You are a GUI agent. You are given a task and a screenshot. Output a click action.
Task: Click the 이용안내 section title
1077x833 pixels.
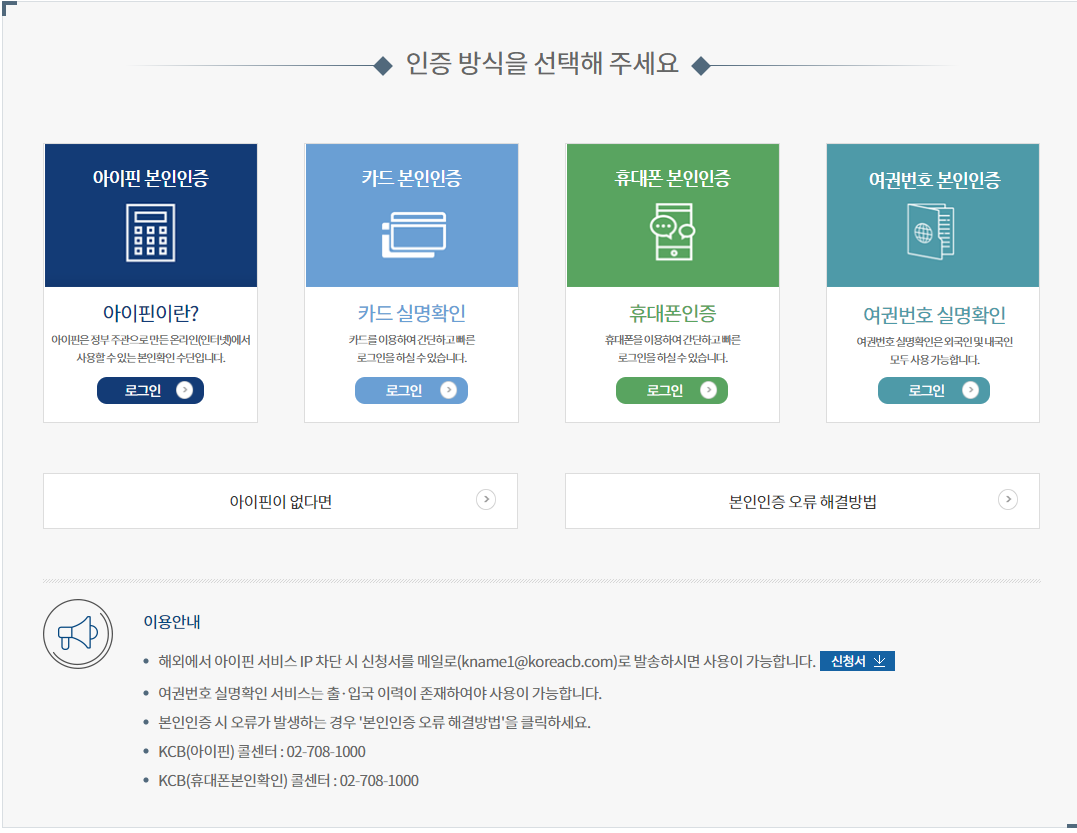point(172,621)
